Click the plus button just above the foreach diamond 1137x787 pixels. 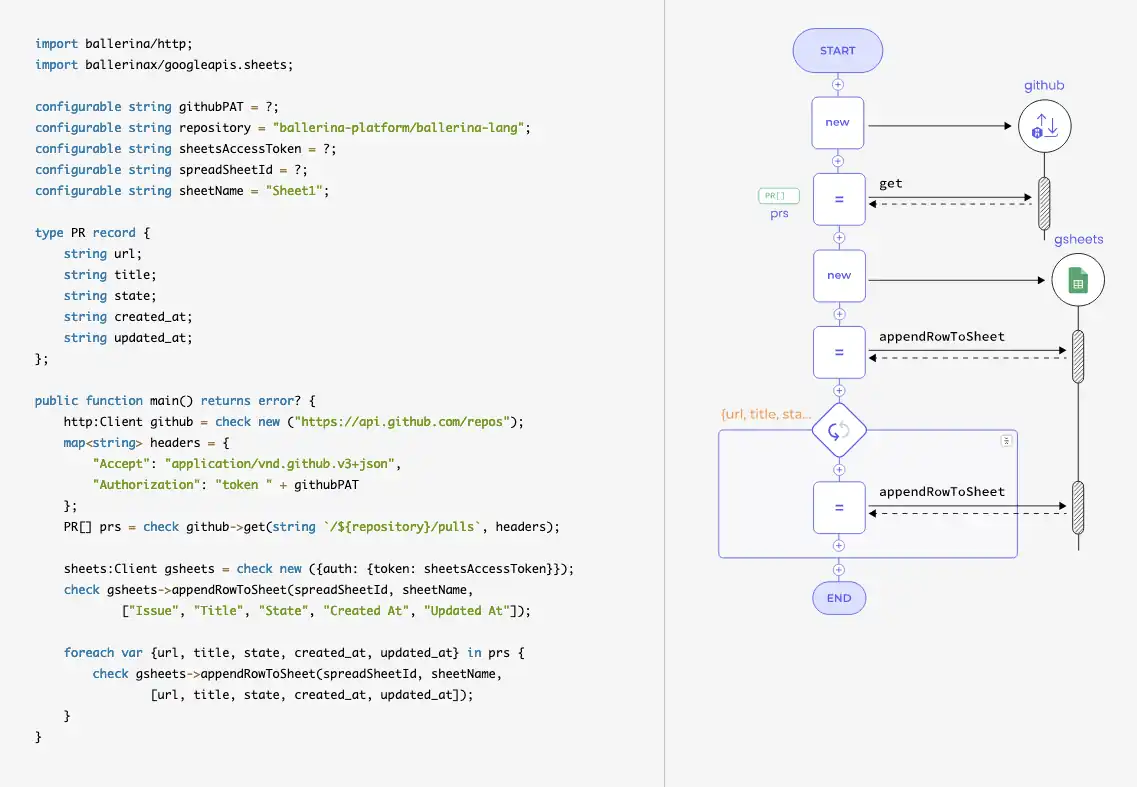pyautogui.click(x=839, y=391)
